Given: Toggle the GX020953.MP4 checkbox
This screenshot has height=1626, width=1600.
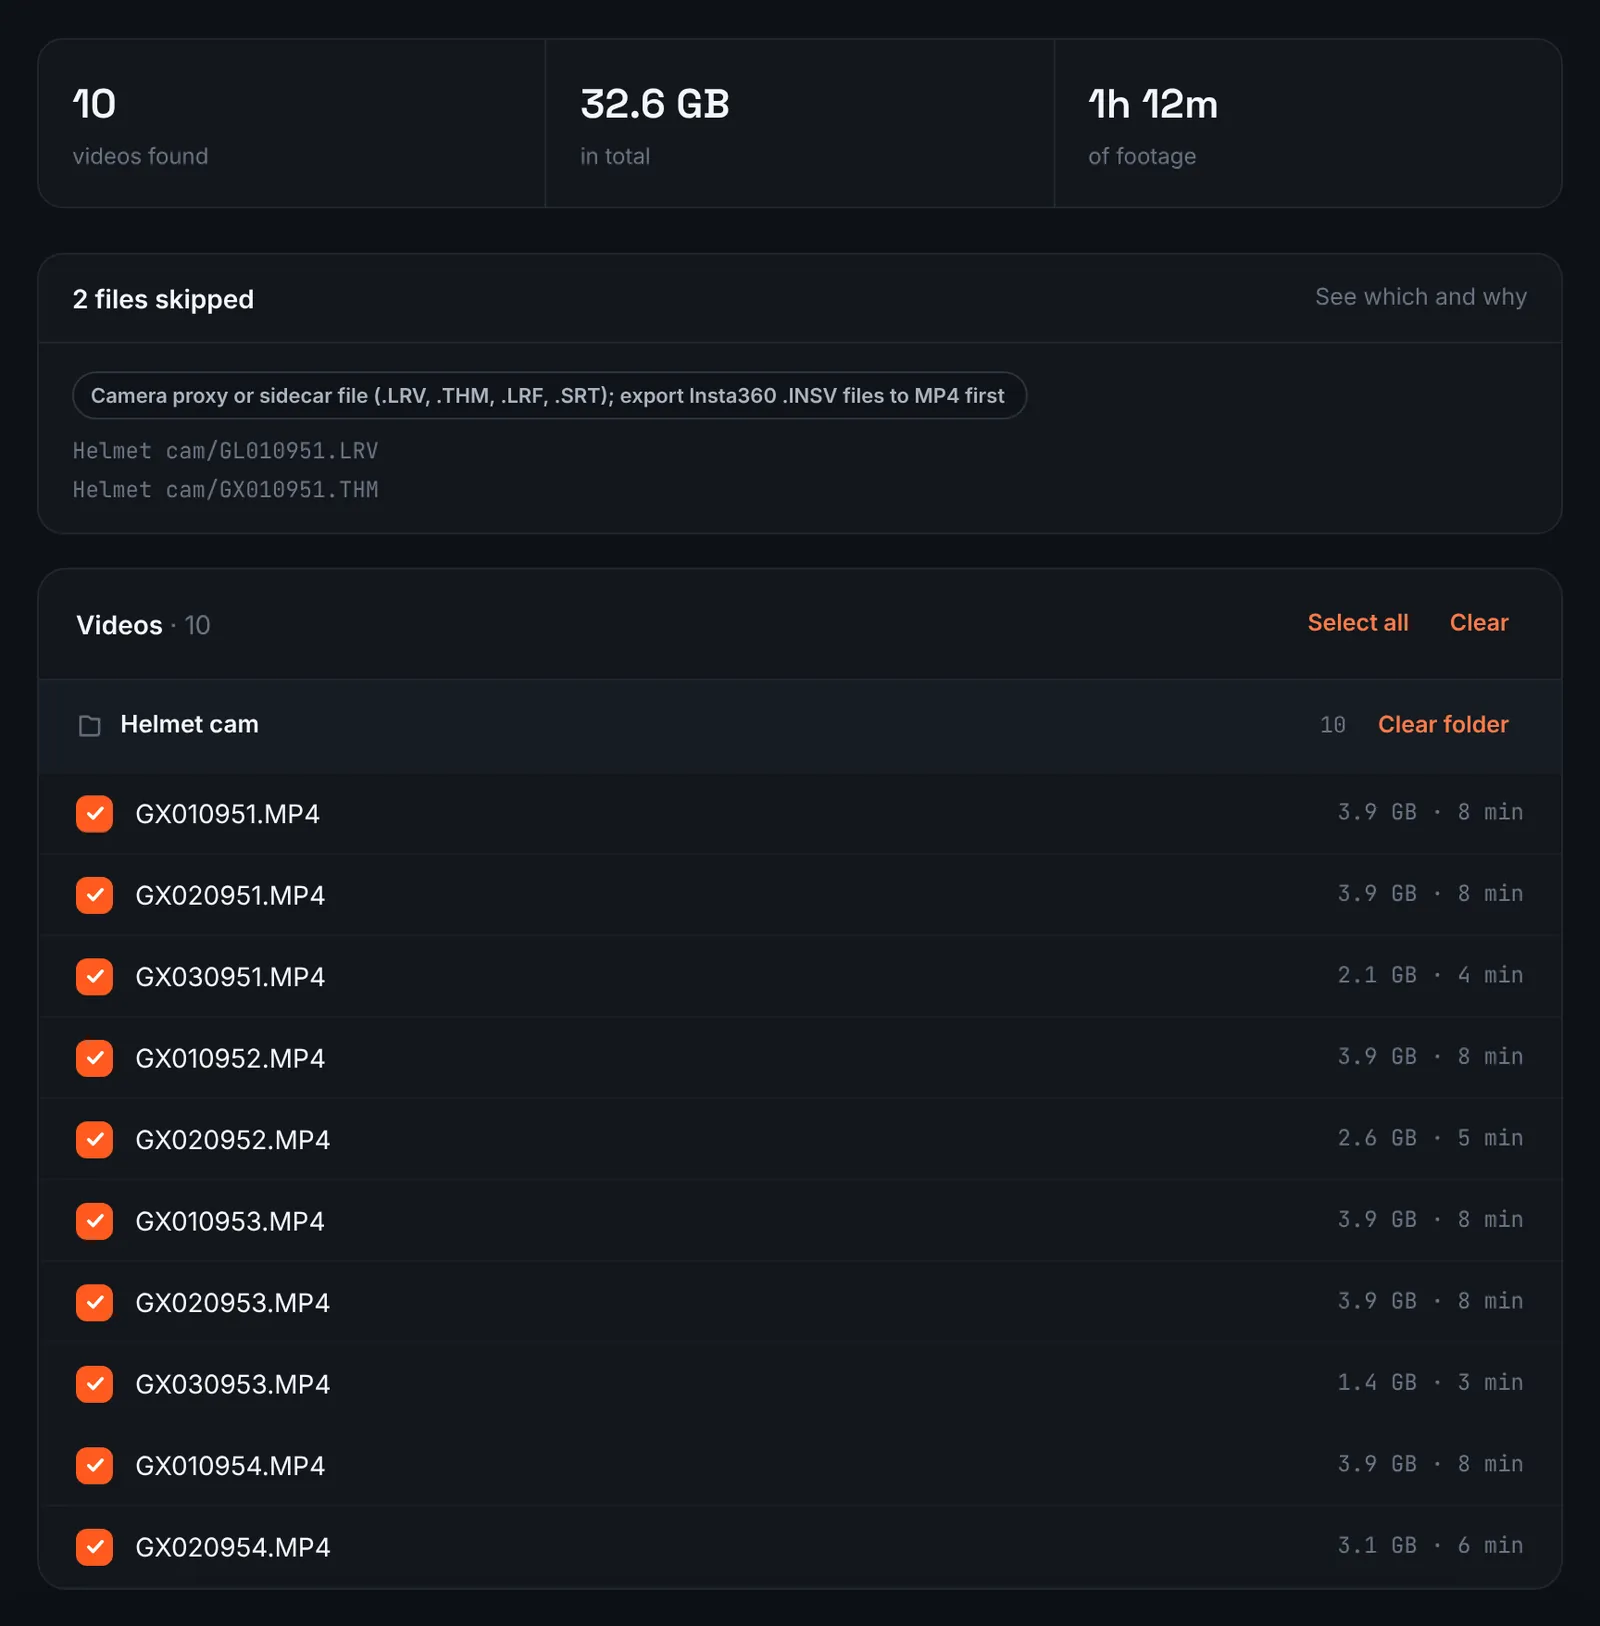Looking at the screenshot, I should [x=94, y=1303].
